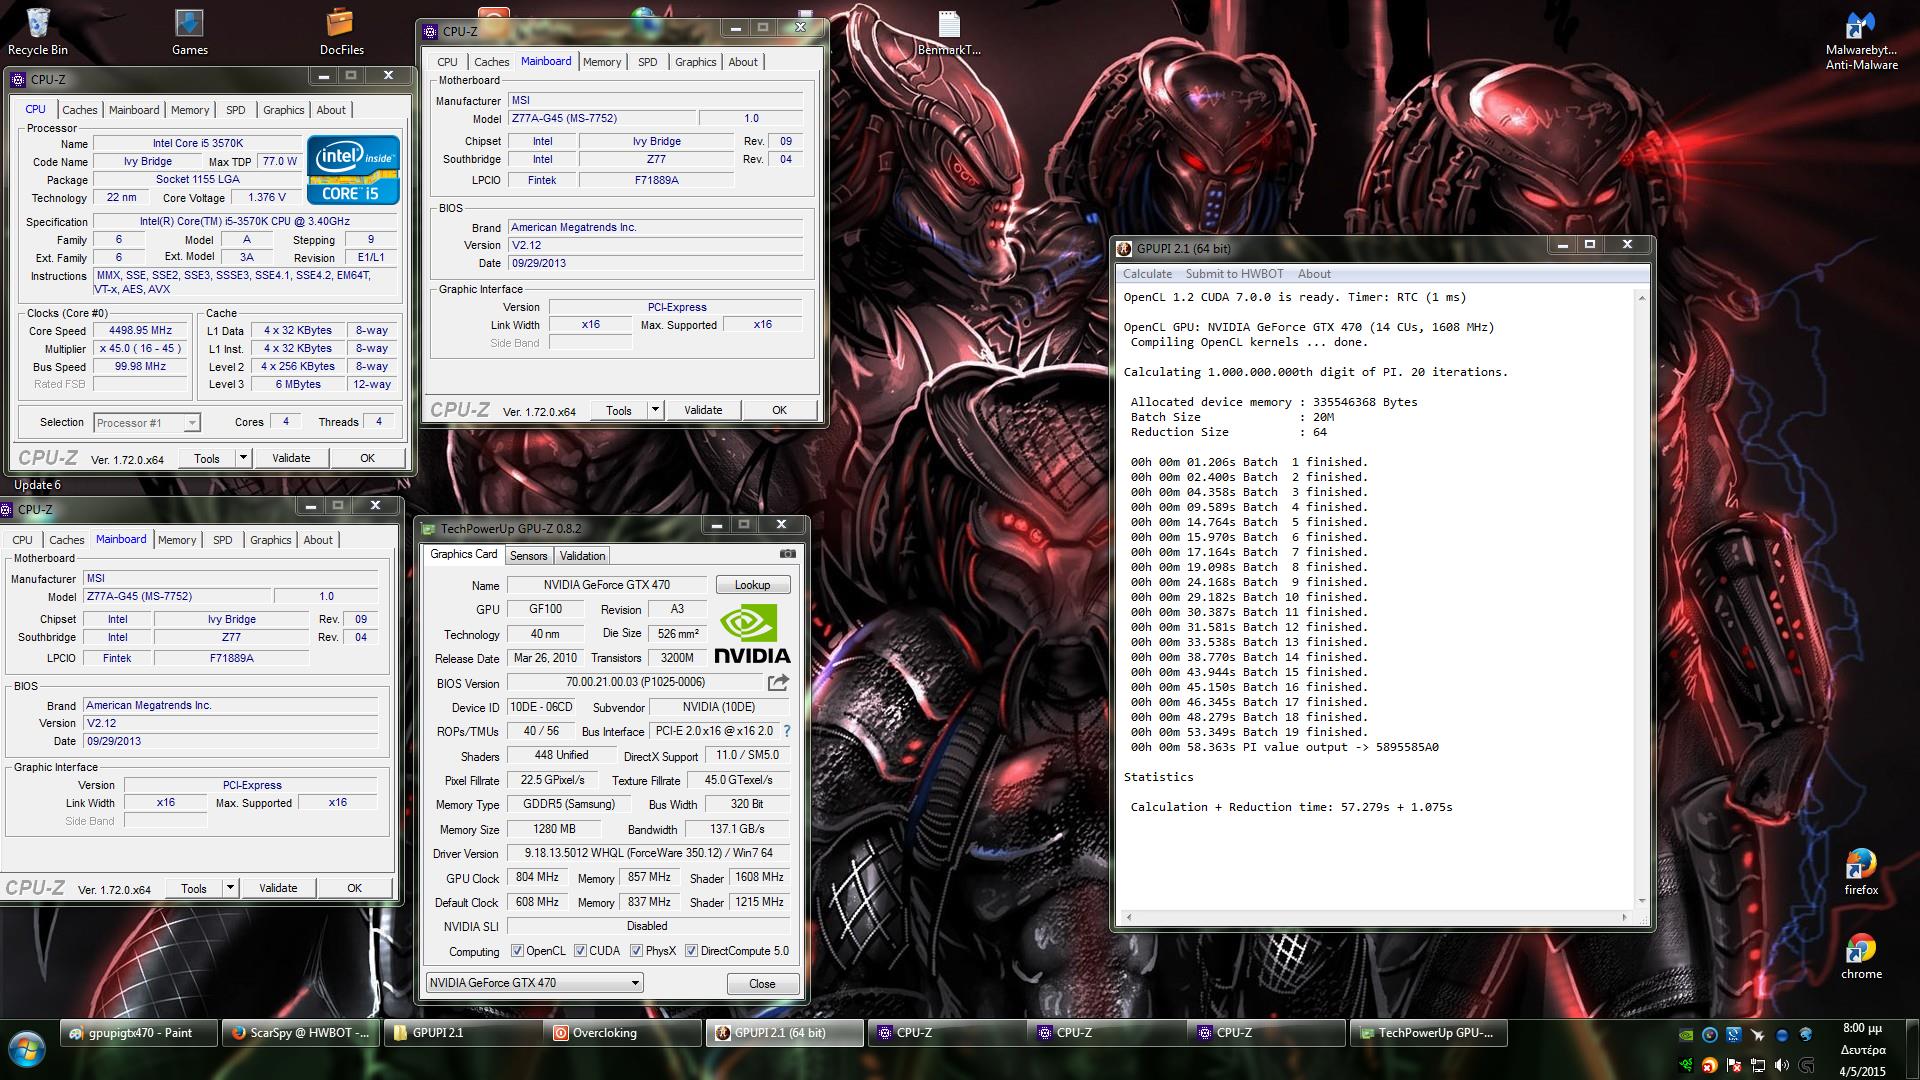Click the Logitech G tray icon
Viewport: 1920px width, 1080px height.
coord(1806,1066)
